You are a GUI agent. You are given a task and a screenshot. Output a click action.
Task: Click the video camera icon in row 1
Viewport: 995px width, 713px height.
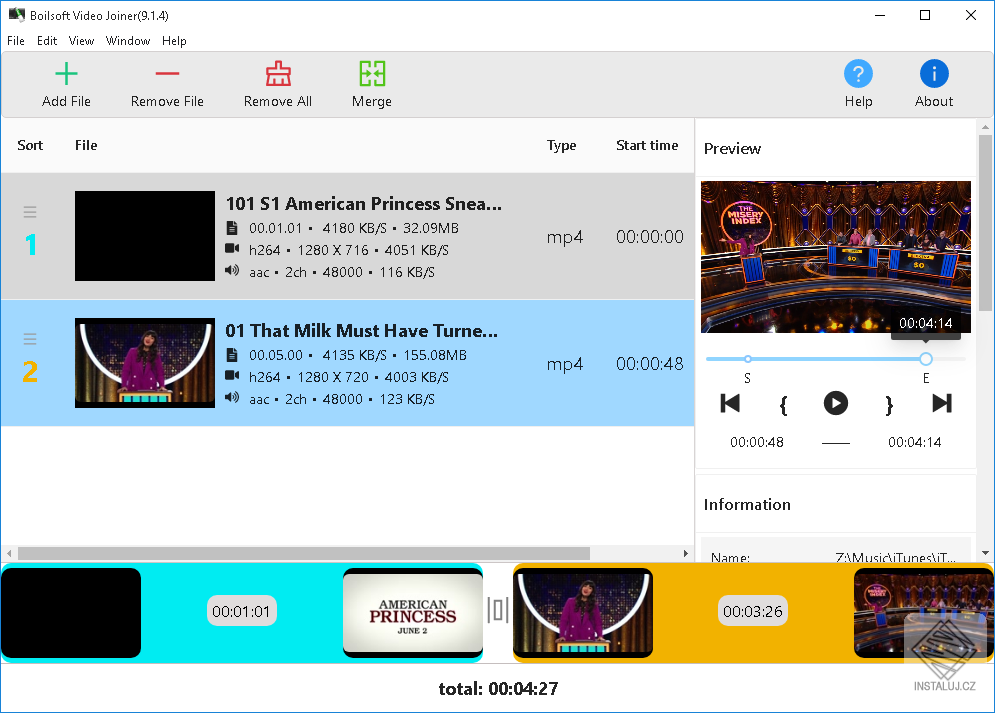232,249
